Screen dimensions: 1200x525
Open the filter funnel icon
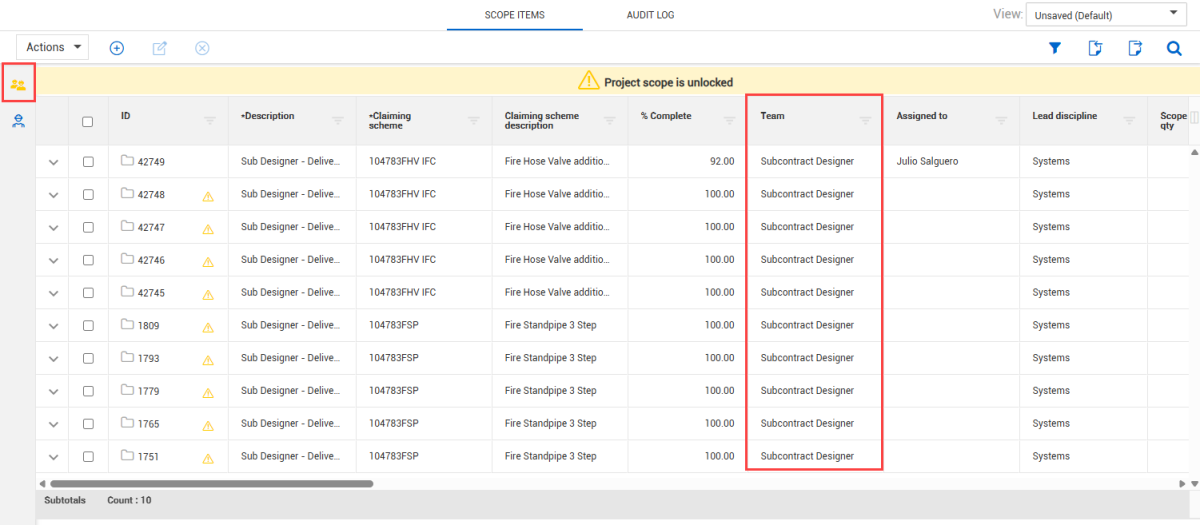[x=1054, y=48]
